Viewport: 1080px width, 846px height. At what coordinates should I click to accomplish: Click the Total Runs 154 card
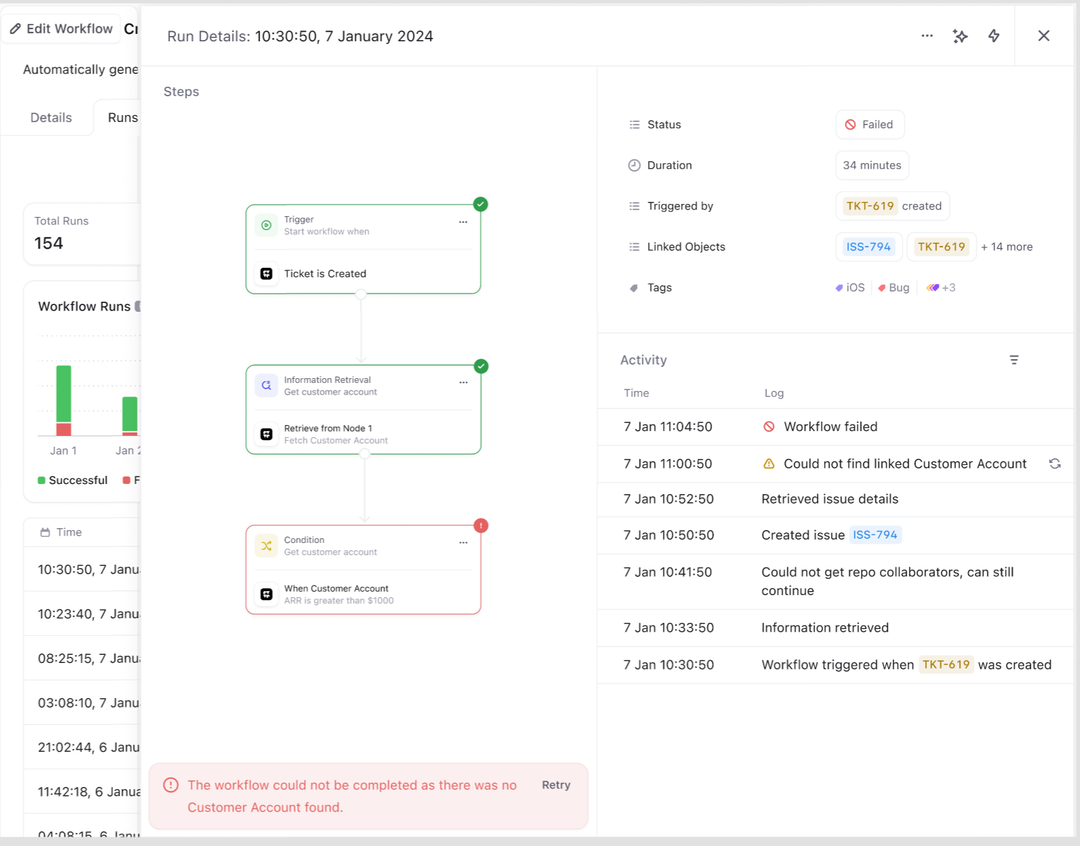pos(81,234)
